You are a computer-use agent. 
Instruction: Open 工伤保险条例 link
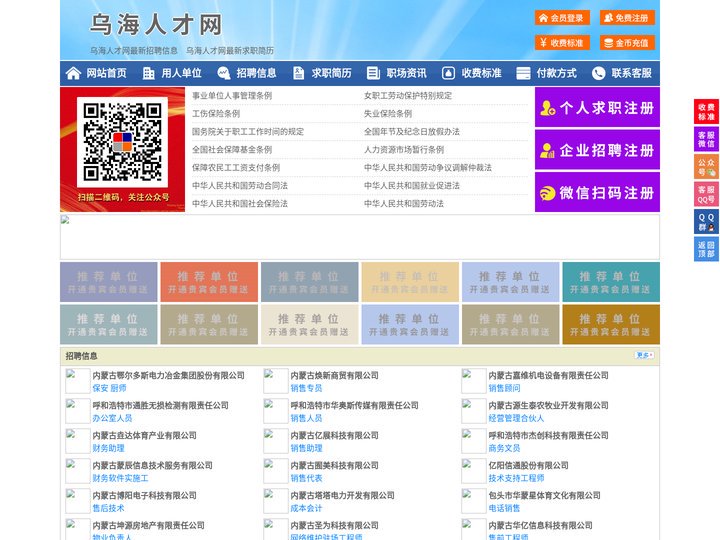tap(216, 113)
